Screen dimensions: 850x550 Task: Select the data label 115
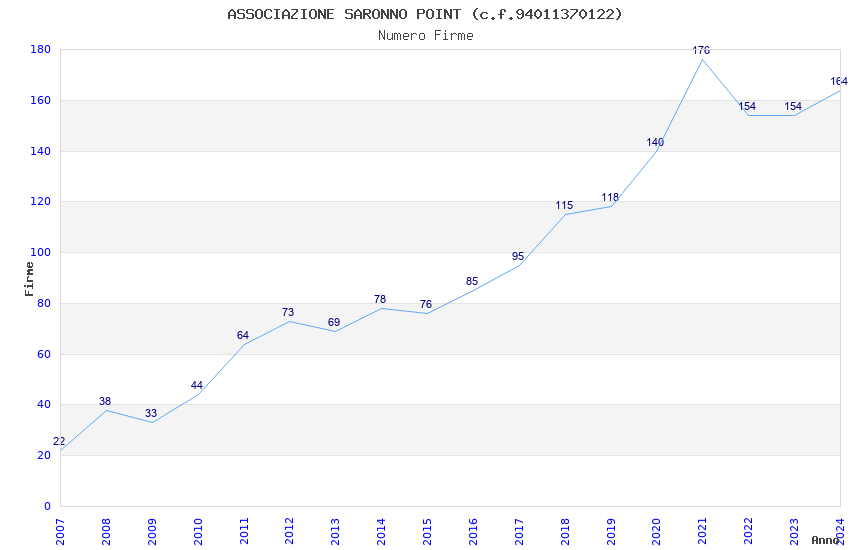pos(564,206)
